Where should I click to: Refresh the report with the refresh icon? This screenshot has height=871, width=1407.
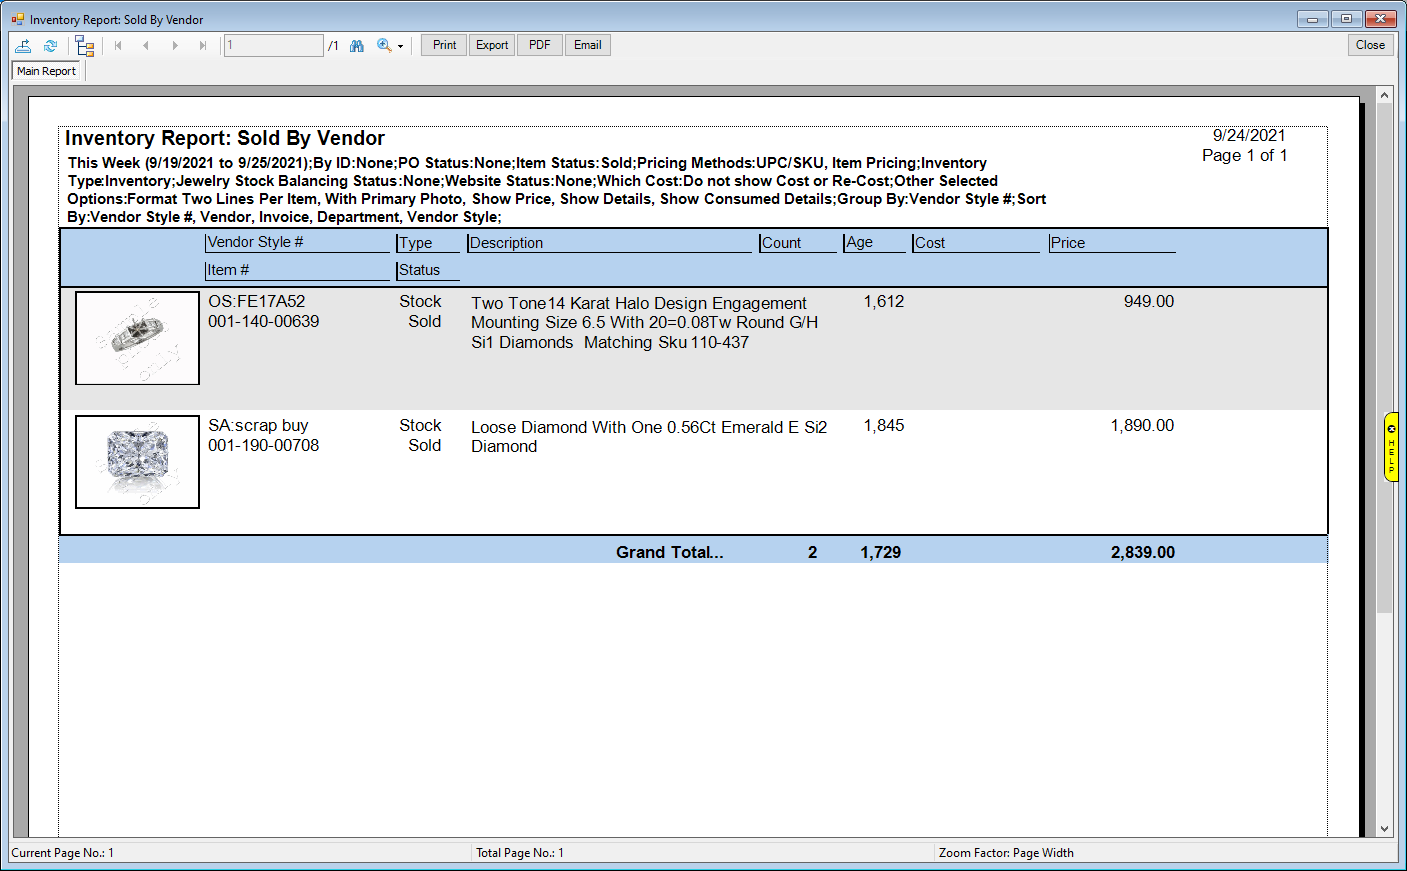point(50,46)
